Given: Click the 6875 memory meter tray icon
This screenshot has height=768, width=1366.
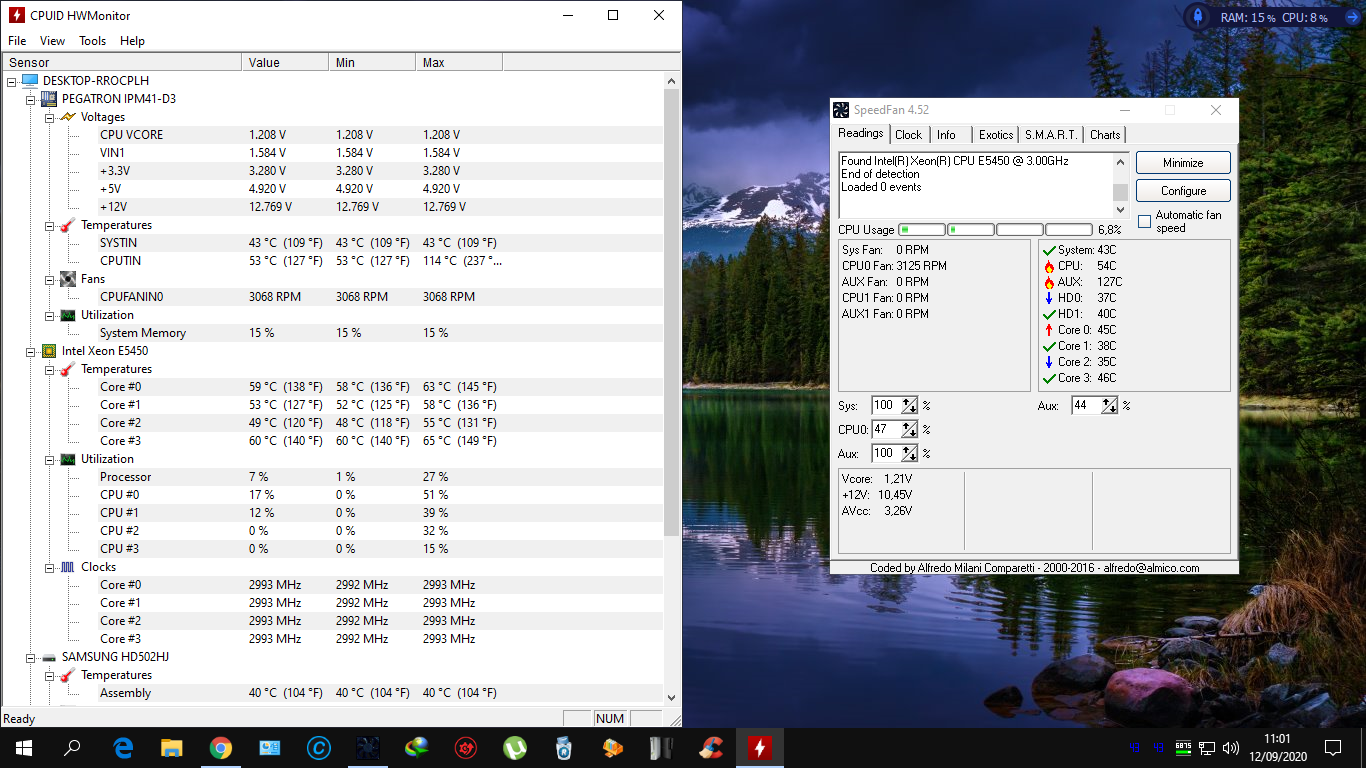Looking at the screenshot, I should [1183, 747].
